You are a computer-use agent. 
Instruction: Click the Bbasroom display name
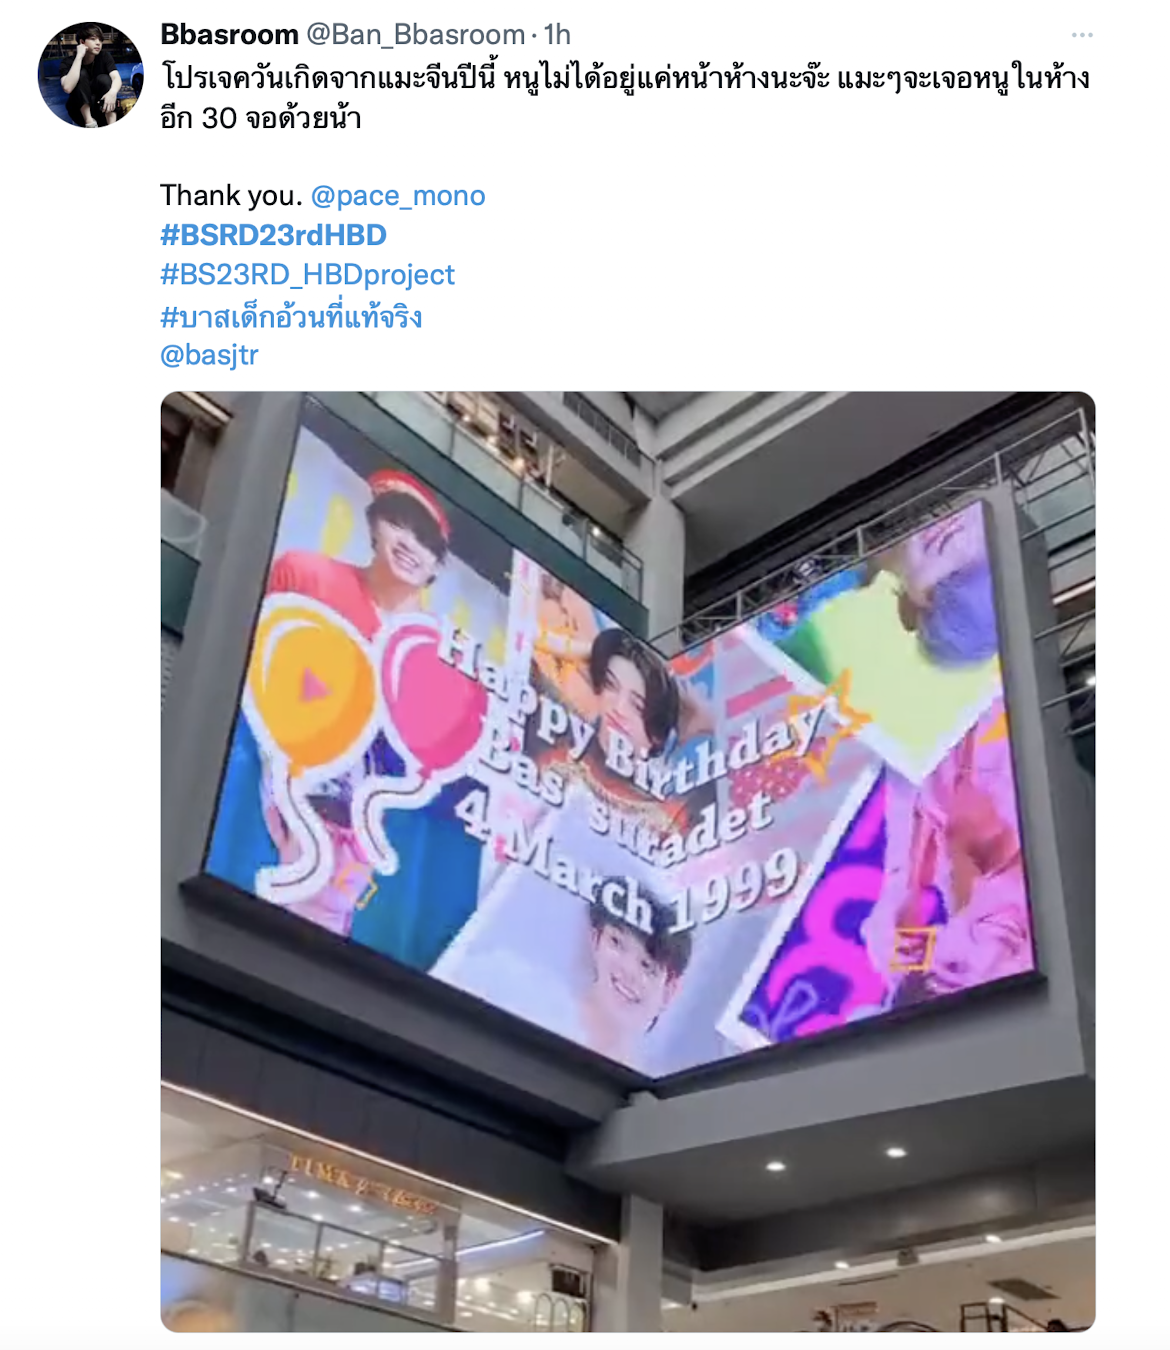pos(229,35)
